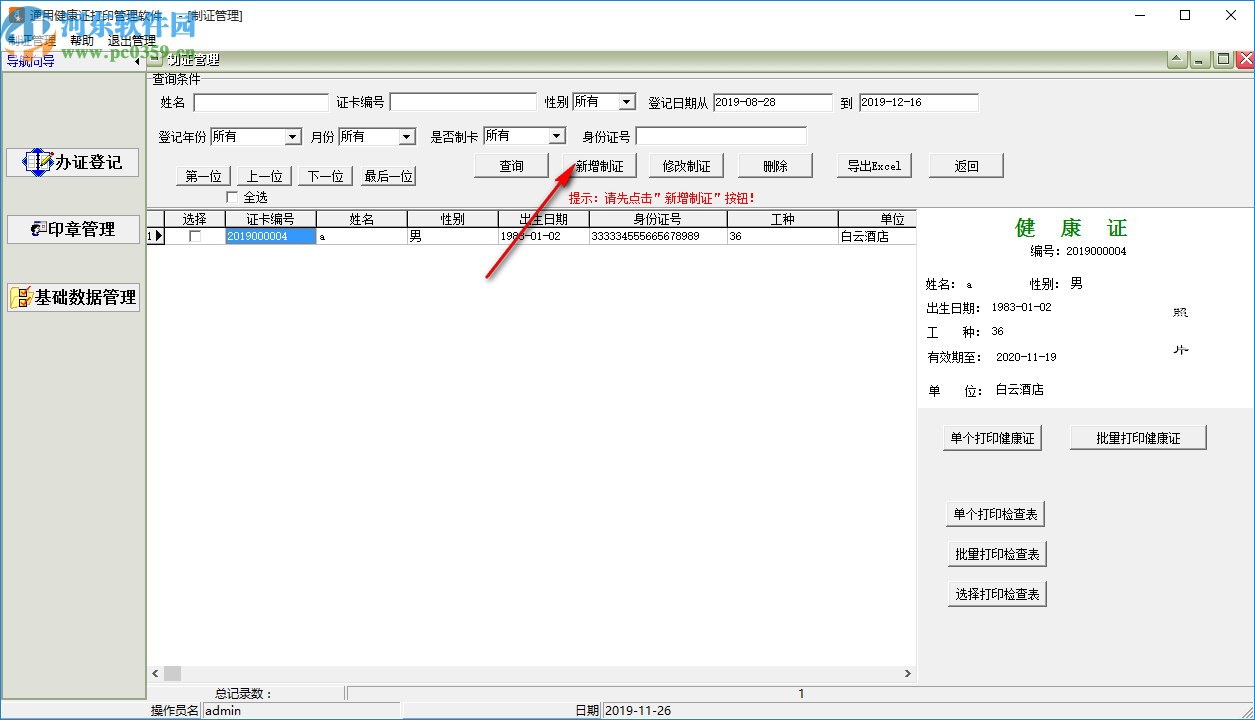Click the 出生日期 column header
1255x720 pixels.
[x=544, y=219]
